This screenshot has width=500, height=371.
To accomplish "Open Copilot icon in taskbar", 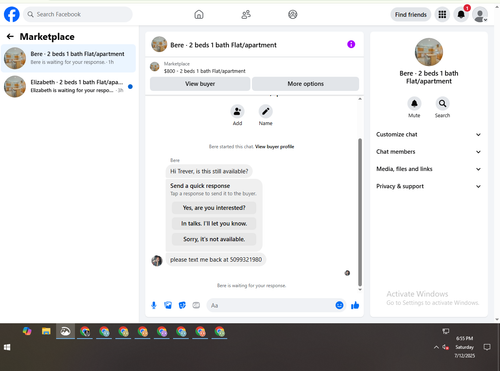I will click(27, 331).
